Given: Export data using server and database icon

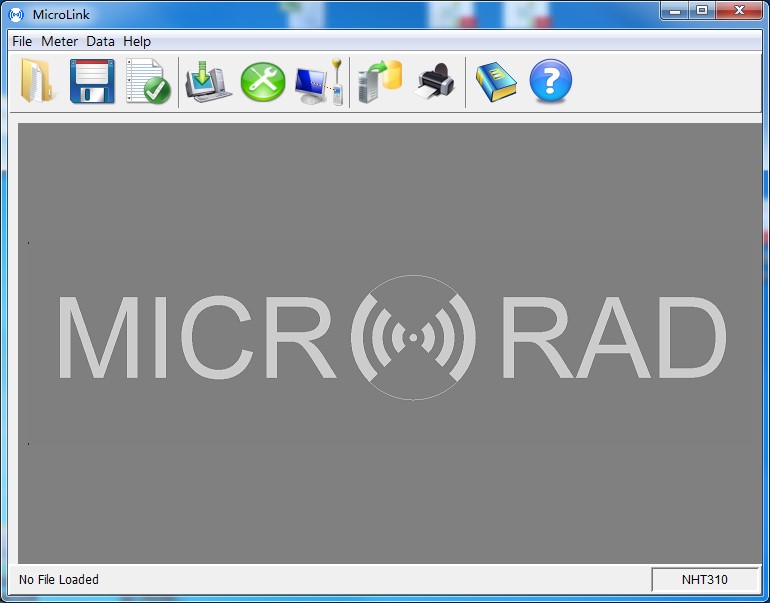Looking at the screenshot, I should tap(380, 82).
